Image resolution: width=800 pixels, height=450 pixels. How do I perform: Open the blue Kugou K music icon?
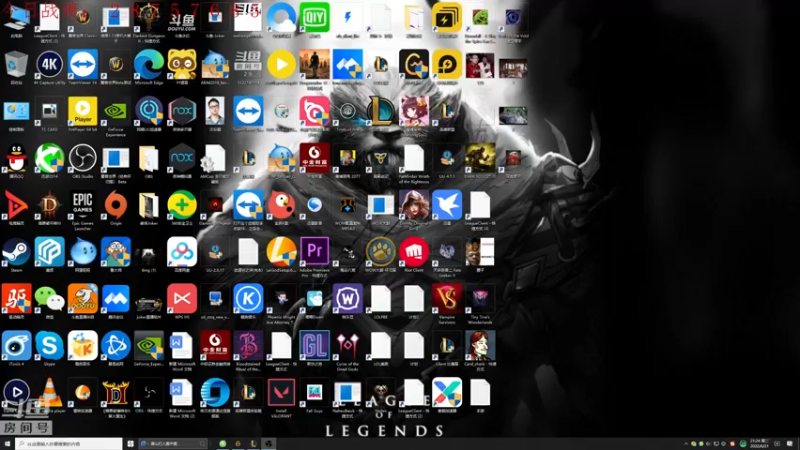pyautogui.click(x=248, y=299)
